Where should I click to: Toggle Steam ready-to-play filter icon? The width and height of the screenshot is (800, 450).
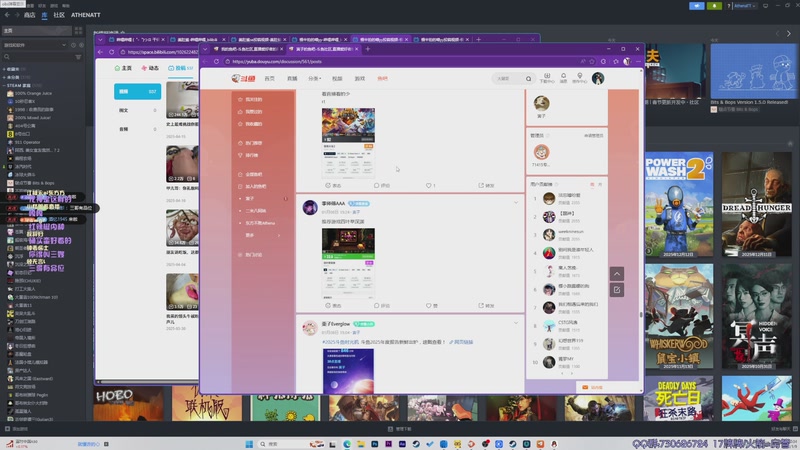[81, 45]
